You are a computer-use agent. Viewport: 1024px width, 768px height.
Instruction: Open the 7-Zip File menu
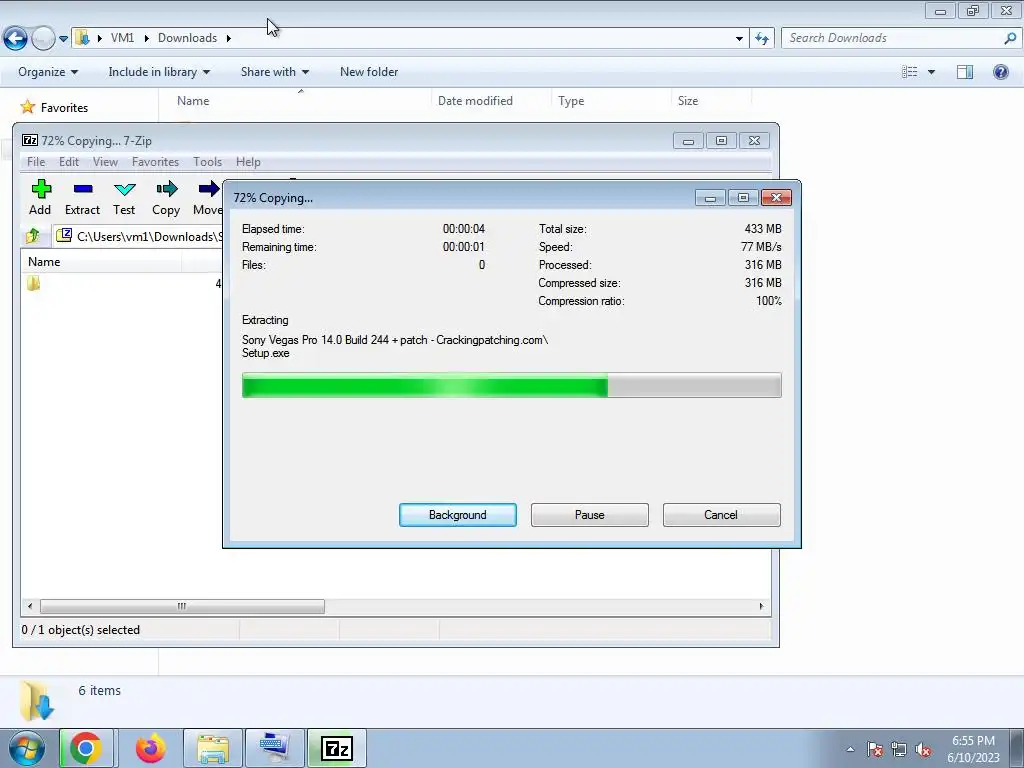point(36,162)
